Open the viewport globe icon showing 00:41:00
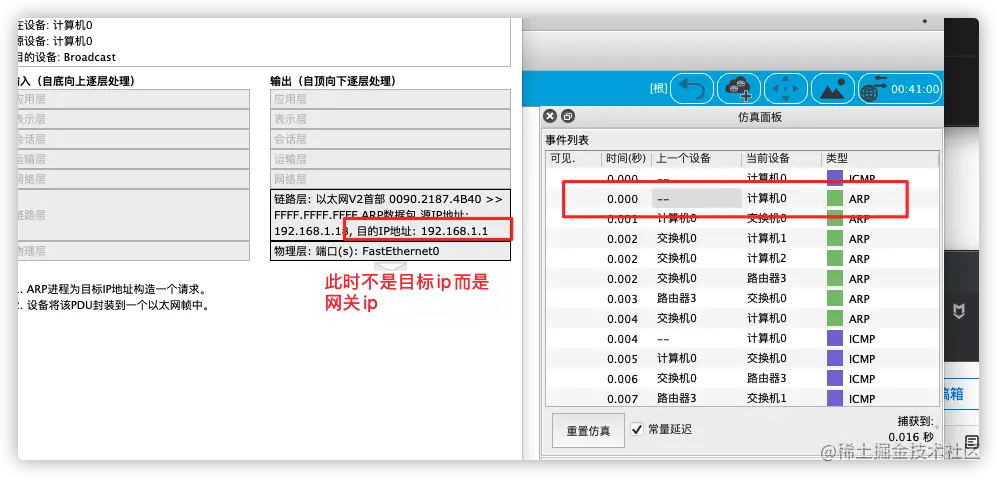997x478 pixels. click(x=898, y=89)
